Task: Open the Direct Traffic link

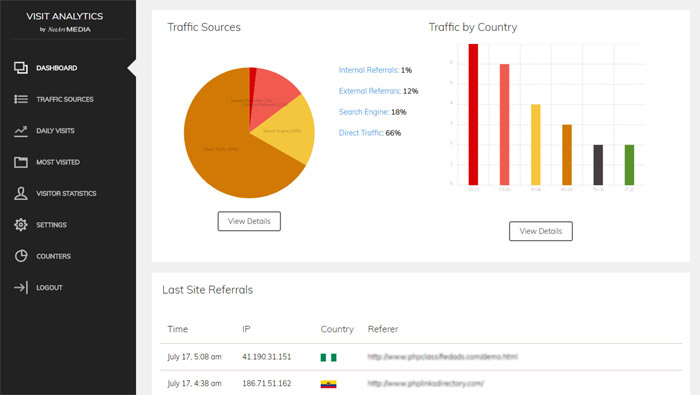Action: coord(361,133)
